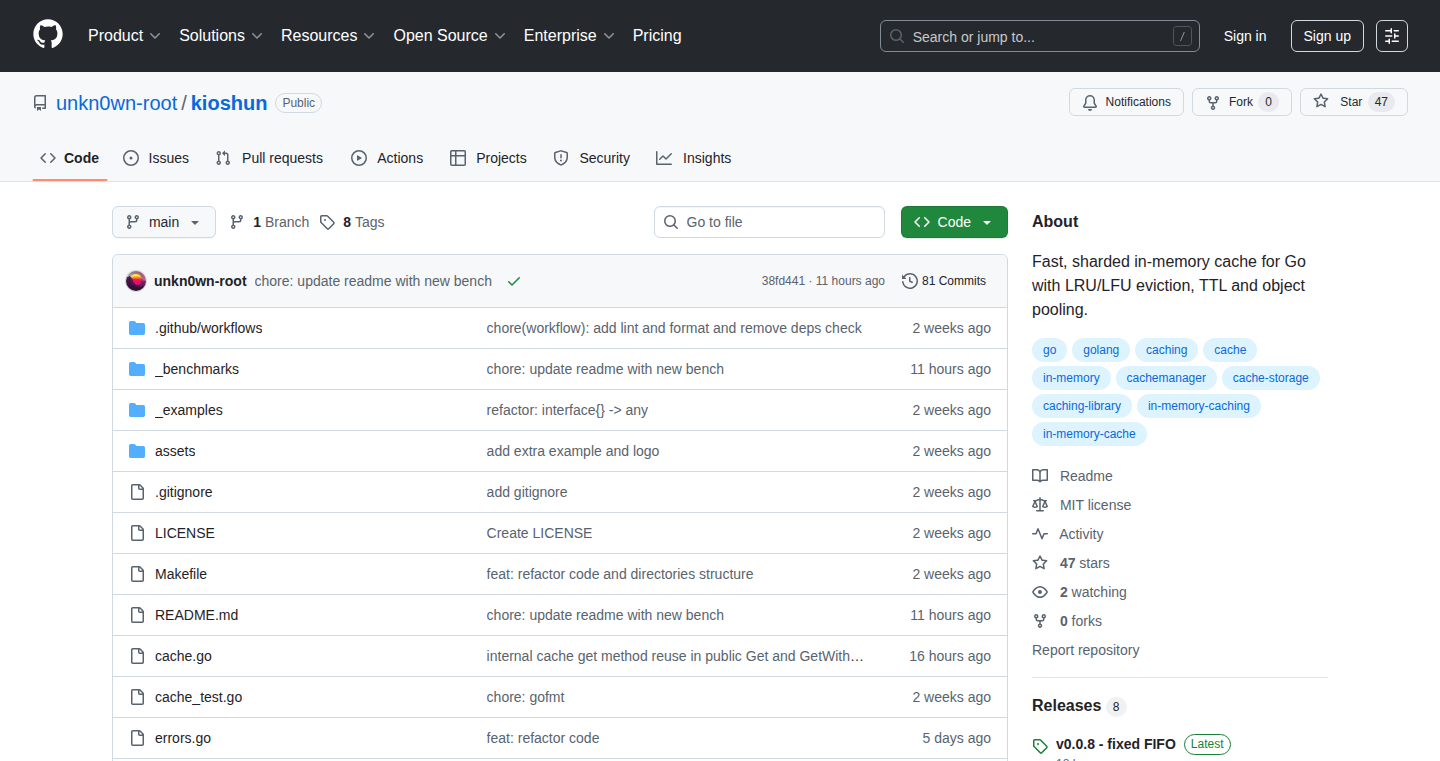The height and width of the screenshot is (761, 1440).
Task: Click Report repository
Action: coord(1086,650)
